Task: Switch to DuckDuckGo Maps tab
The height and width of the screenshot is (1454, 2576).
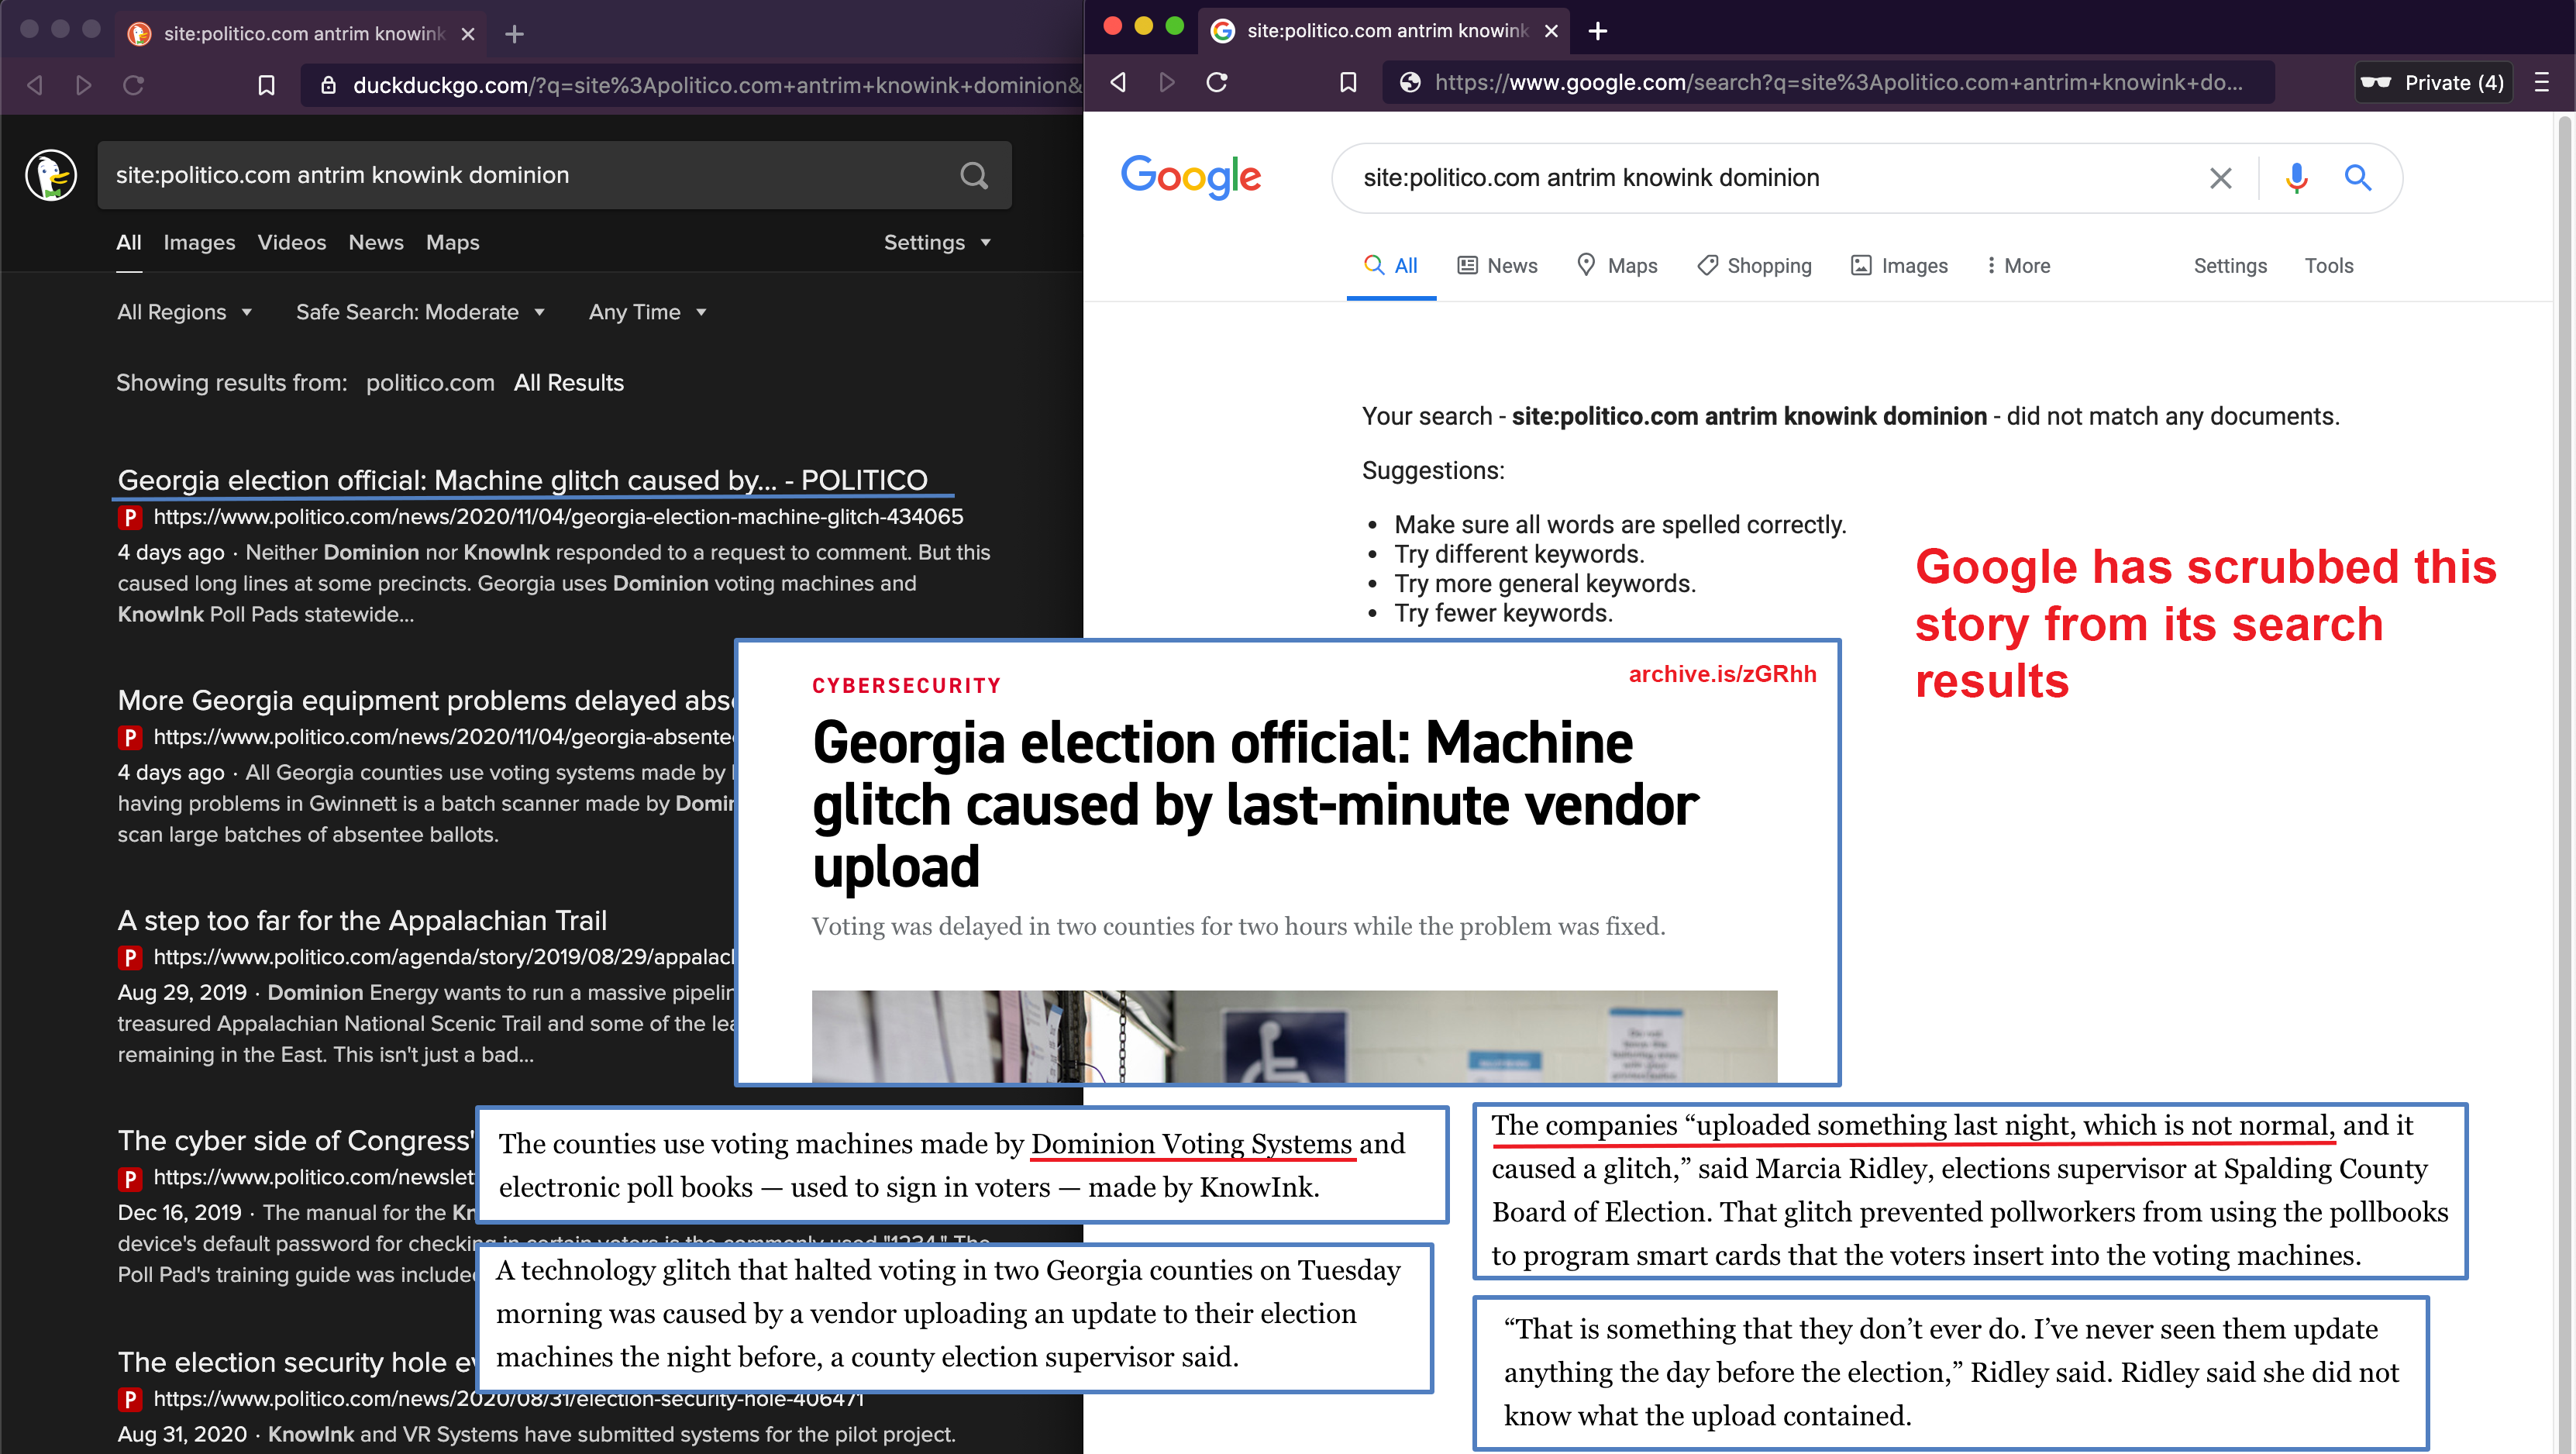Action: click(452, 242)
